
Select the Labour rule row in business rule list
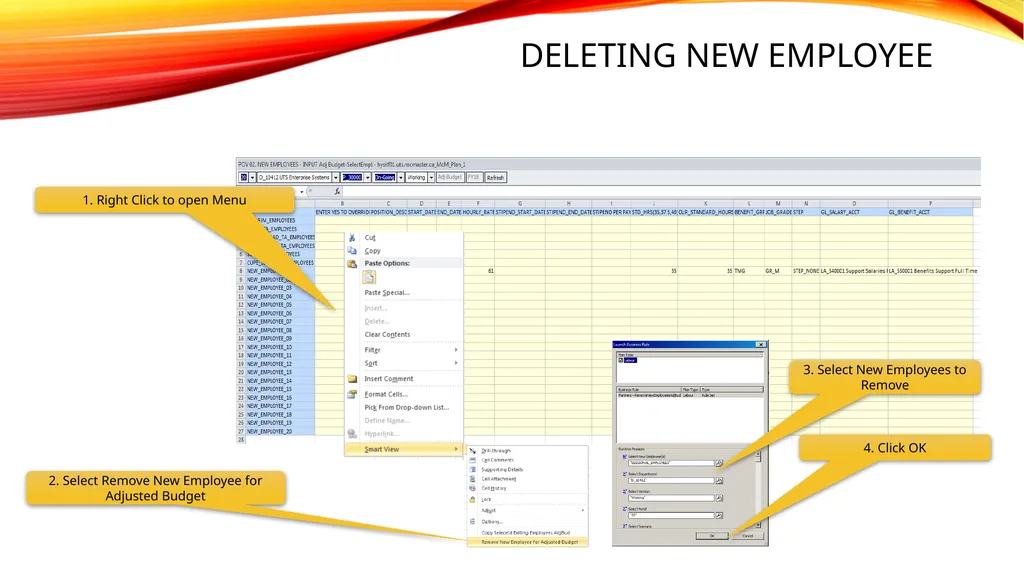click(x=690, y=395)
